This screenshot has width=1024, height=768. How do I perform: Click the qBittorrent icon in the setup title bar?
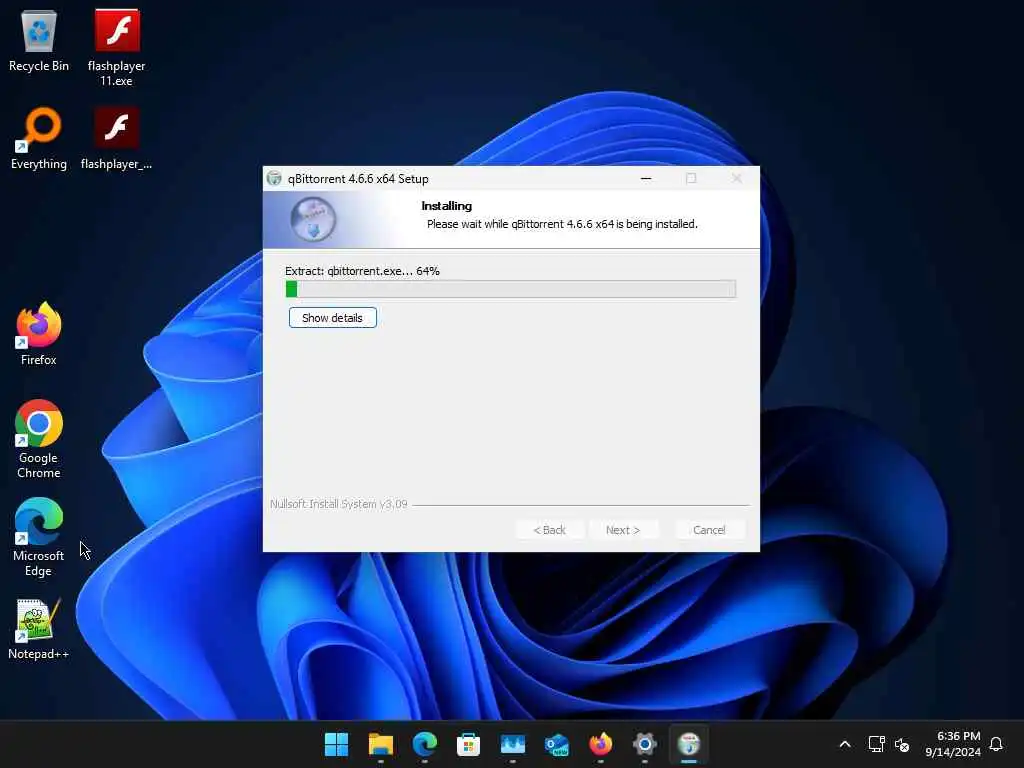tap(274, 178)
